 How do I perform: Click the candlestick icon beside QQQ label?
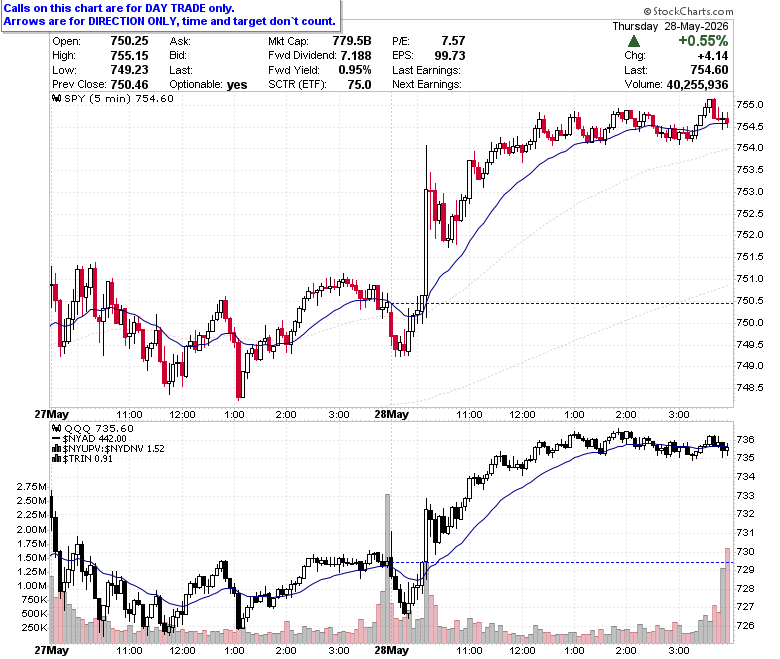57,428
